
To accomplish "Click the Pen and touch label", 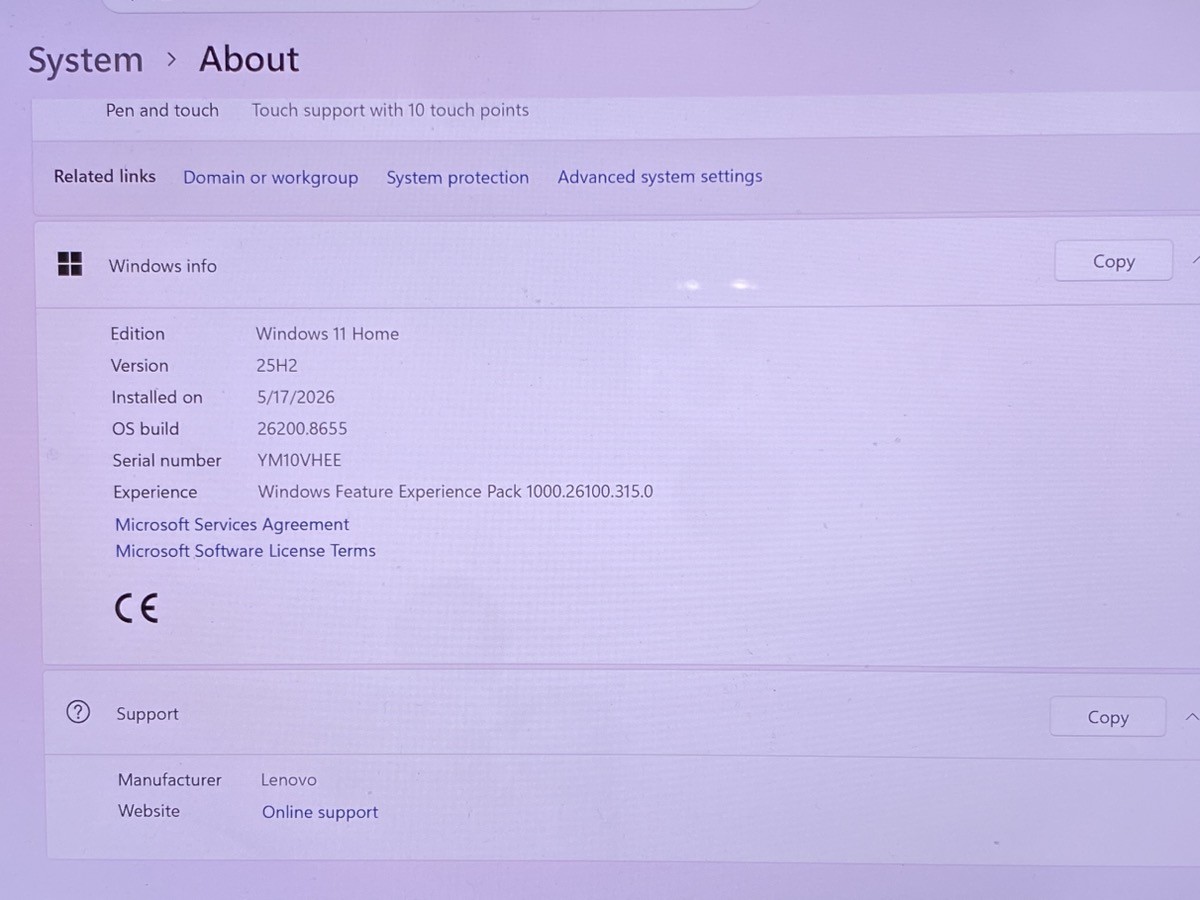I will point(162,110).
